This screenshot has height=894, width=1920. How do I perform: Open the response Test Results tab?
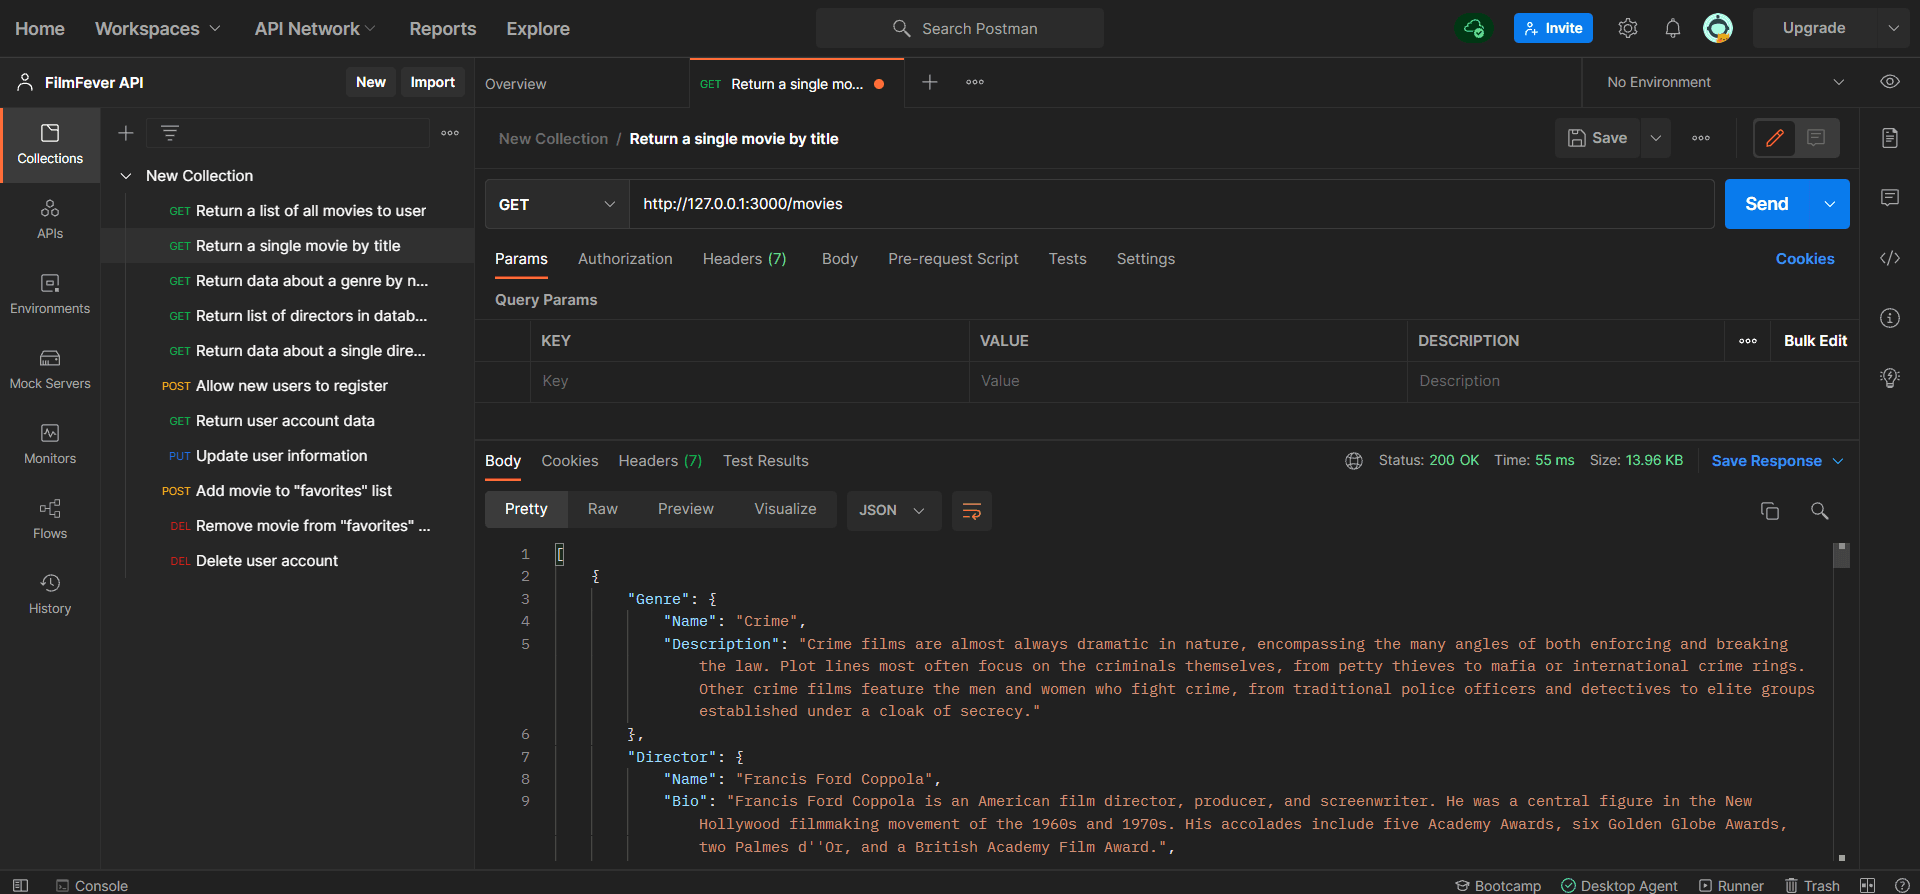(x=765, y=461)
